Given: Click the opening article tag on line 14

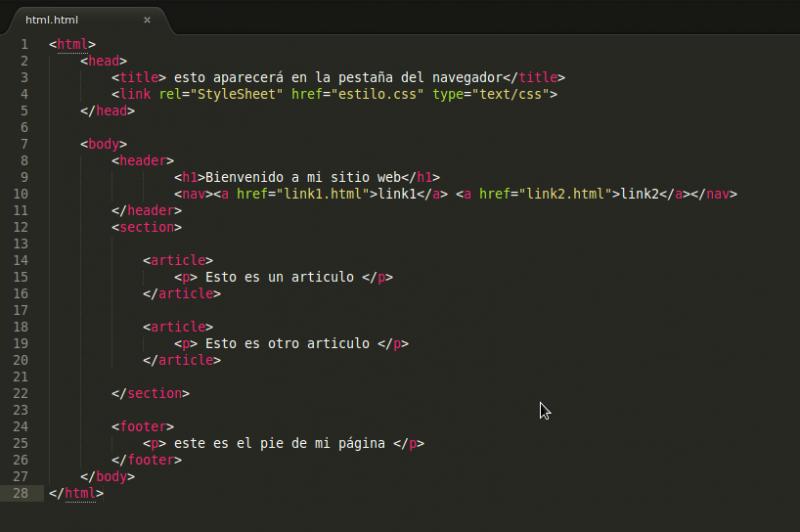Looking at the screenshot, I should click(178, 260).
